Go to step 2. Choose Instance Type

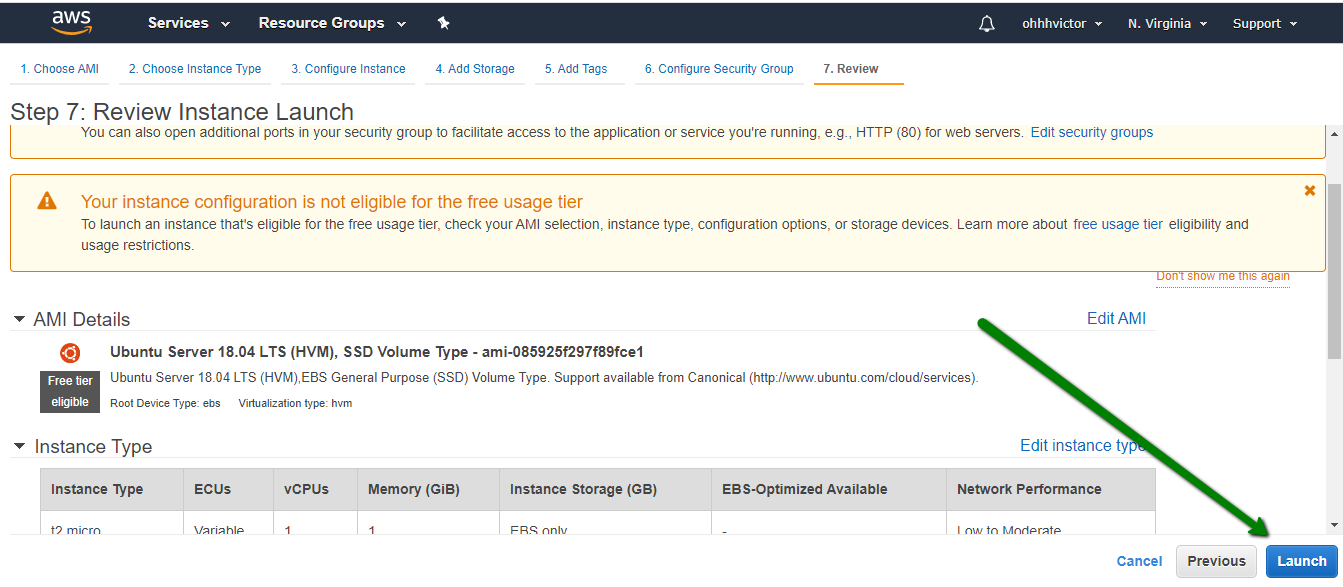point(195,69)
